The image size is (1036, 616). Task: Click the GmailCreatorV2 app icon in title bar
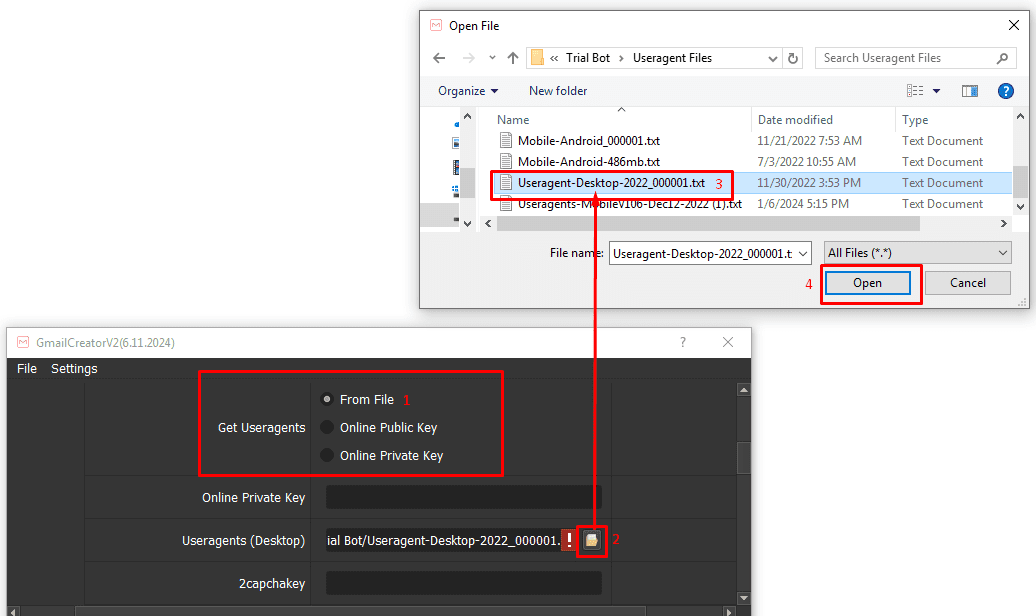click(23, 342)
